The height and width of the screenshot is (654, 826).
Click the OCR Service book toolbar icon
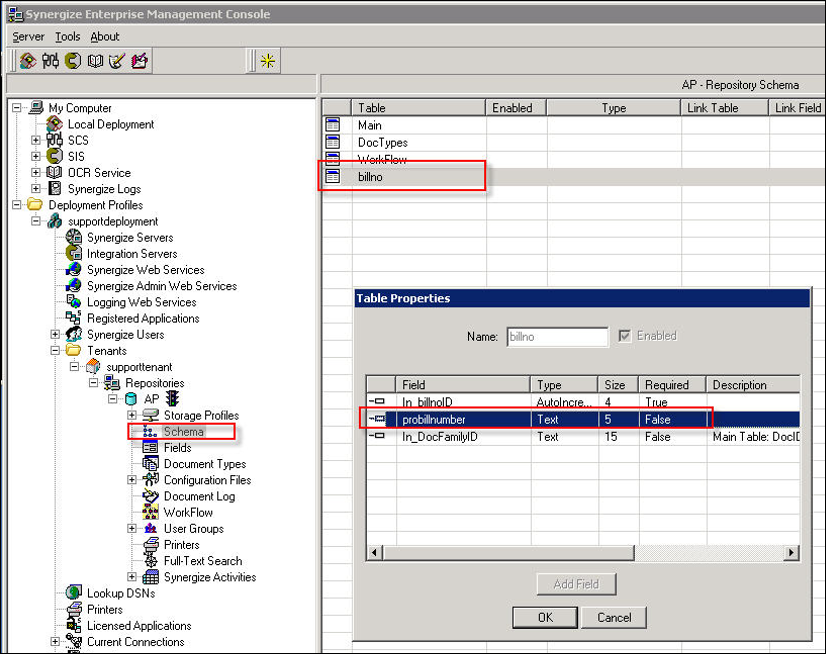point(95,61)
